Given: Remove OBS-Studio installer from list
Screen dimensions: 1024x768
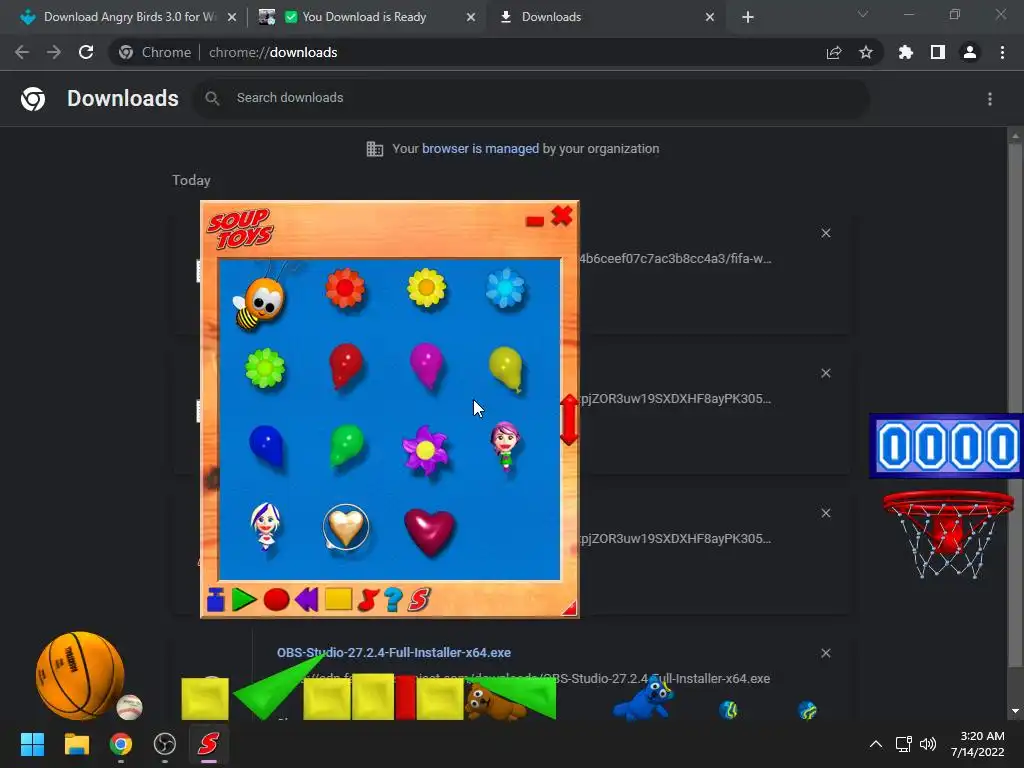Looking at the screenshot, I should point(826,653).
